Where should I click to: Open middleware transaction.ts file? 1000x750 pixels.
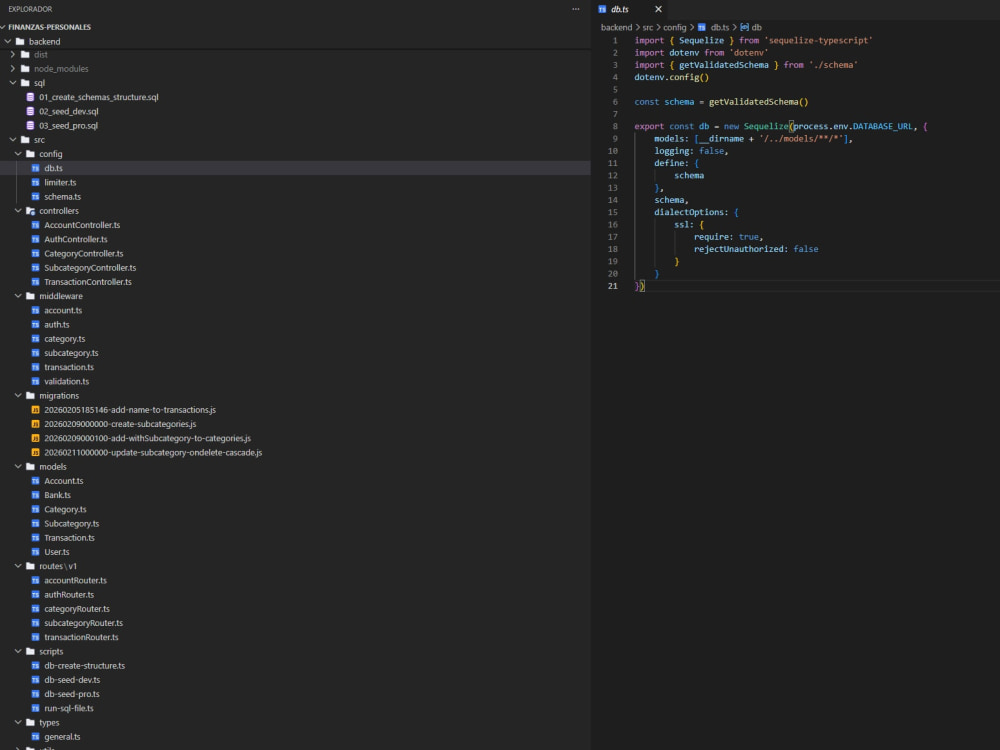click(x=69, y=367)
